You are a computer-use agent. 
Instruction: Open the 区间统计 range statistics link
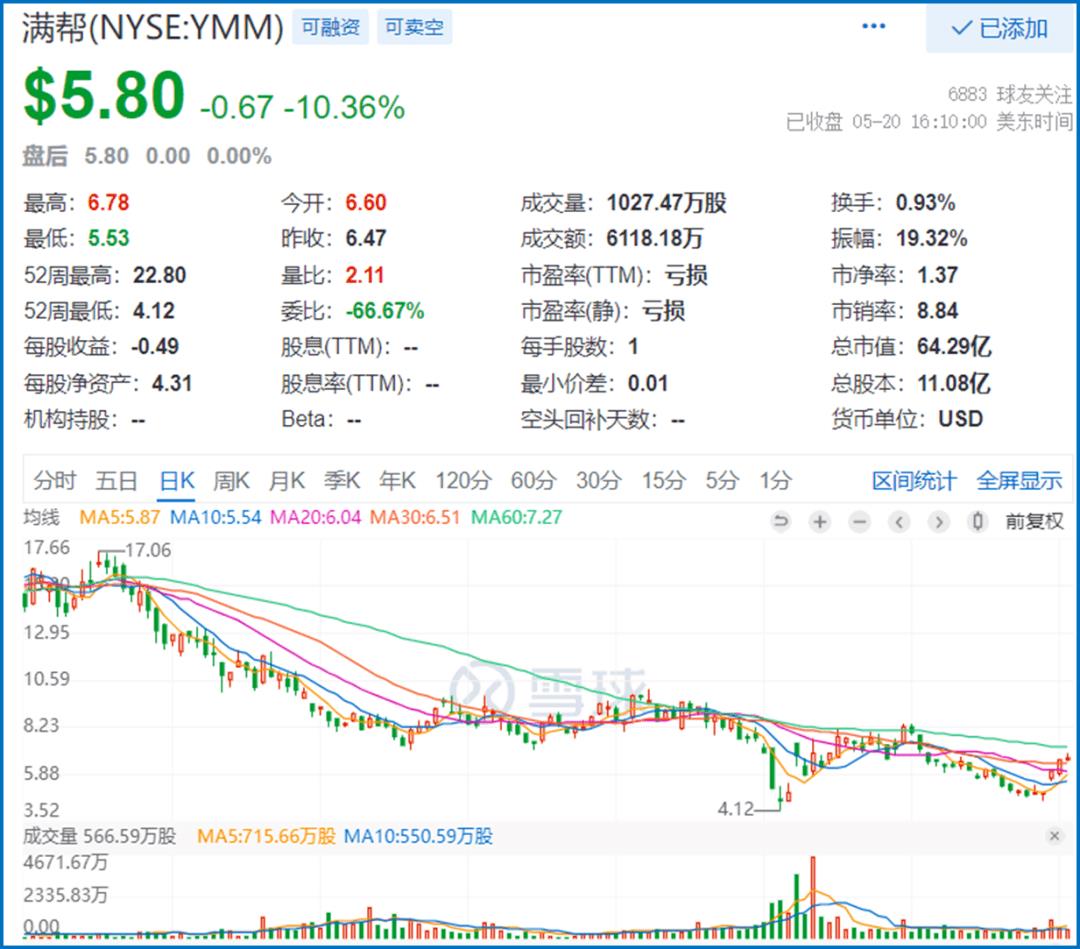point(914,481)
